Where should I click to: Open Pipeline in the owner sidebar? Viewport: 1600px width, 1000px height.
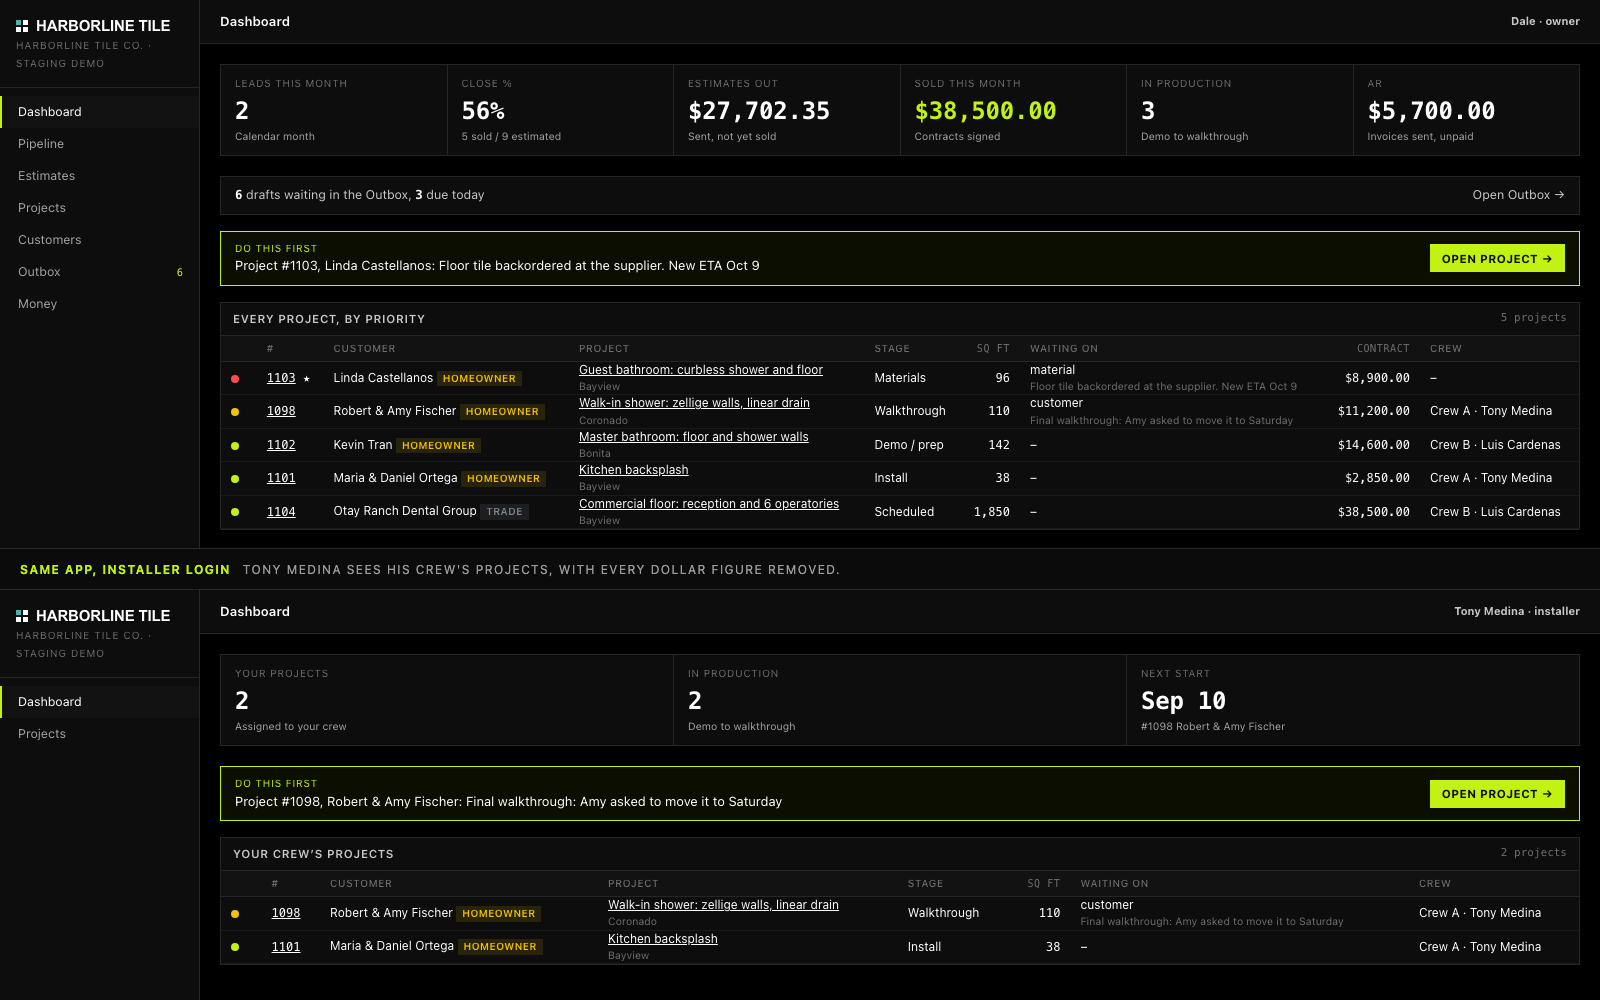[x=100, y=144]
